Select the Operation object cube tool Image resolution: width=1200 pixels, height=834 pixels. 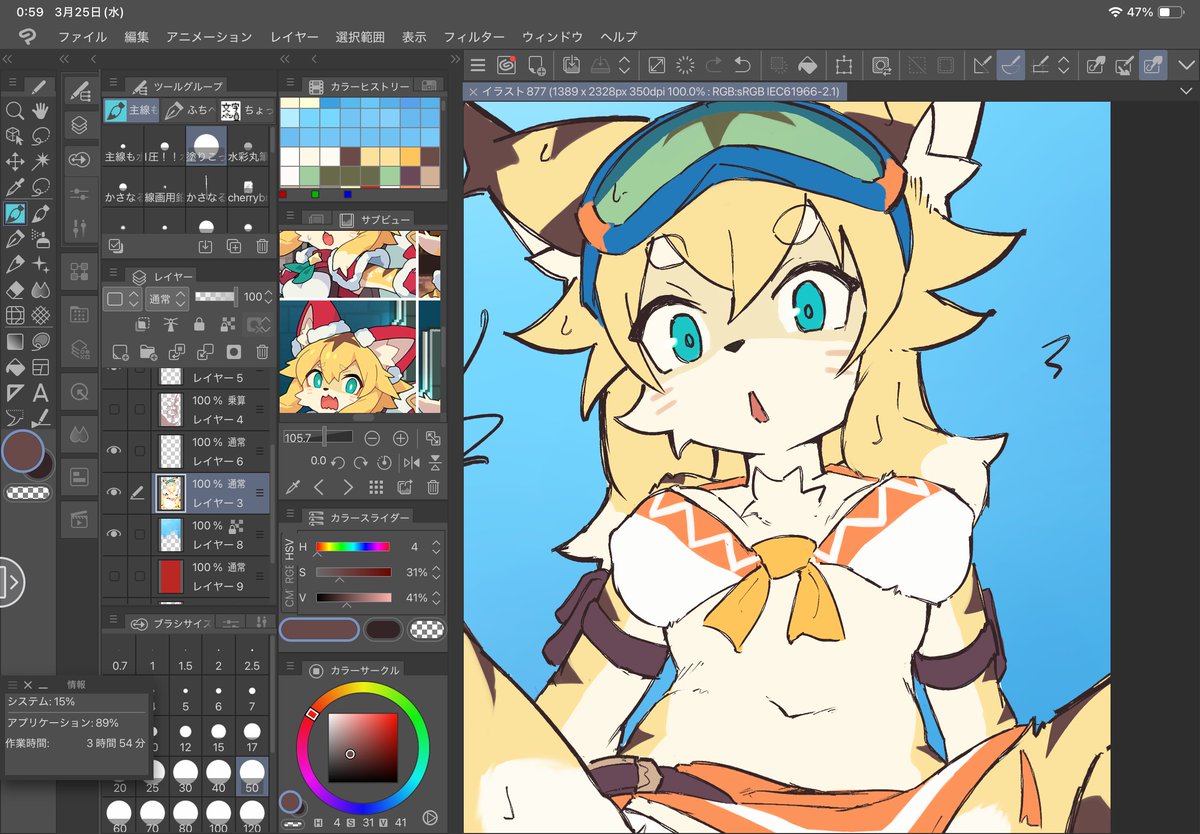click(15, 135)
